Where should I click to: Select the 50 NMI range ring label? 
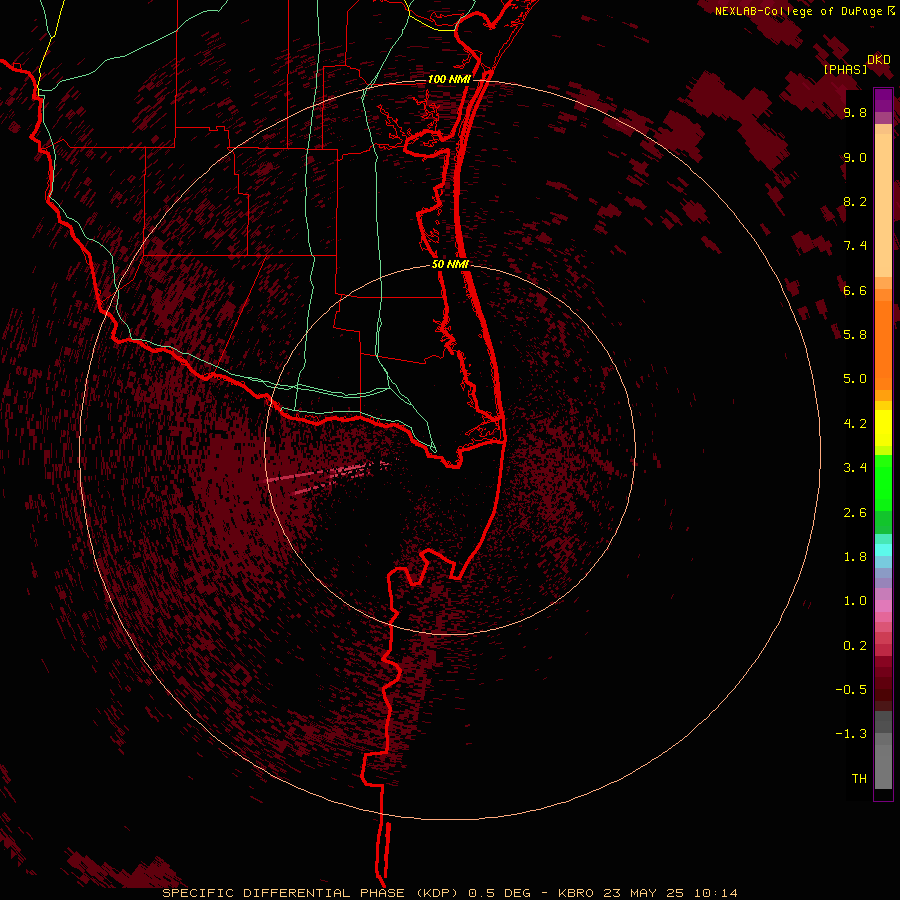pos(450,264)
